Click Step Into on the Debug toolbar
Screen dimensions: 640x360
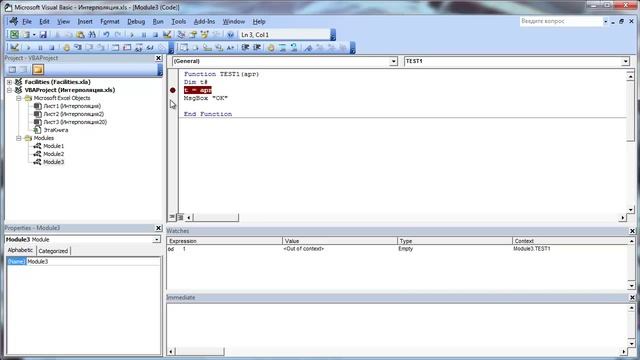78,48
